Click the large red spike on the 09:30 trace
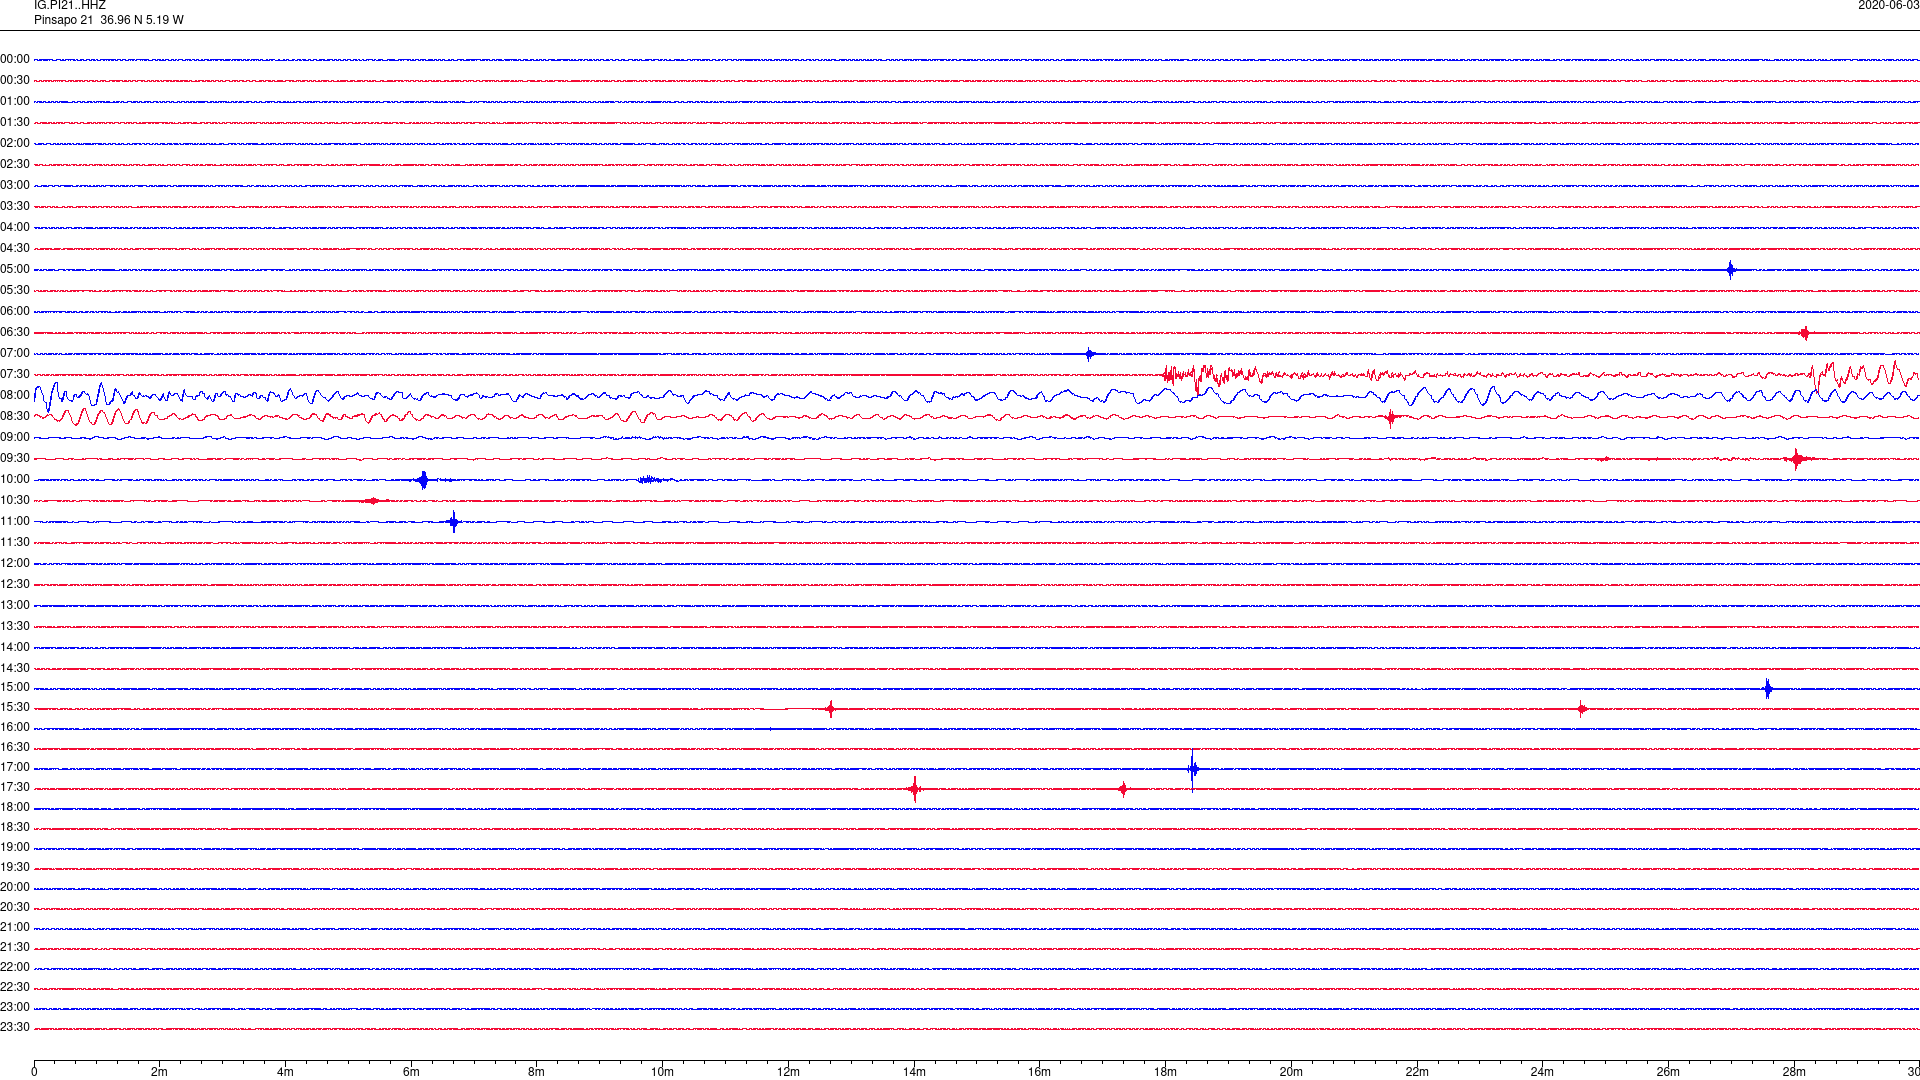This screenshot has width=1920, height=1080. (x=1797, y=459)
